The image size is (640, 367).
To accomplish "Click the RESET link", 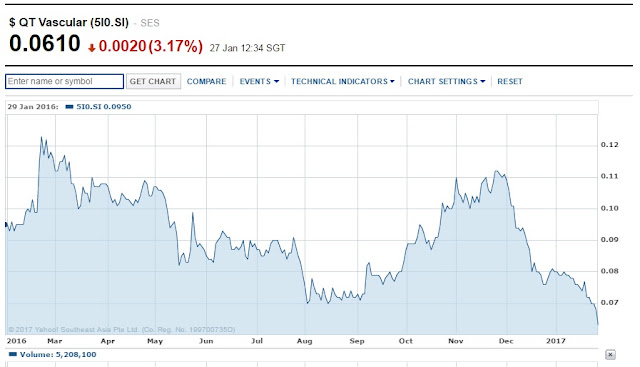I will point(510,81).
